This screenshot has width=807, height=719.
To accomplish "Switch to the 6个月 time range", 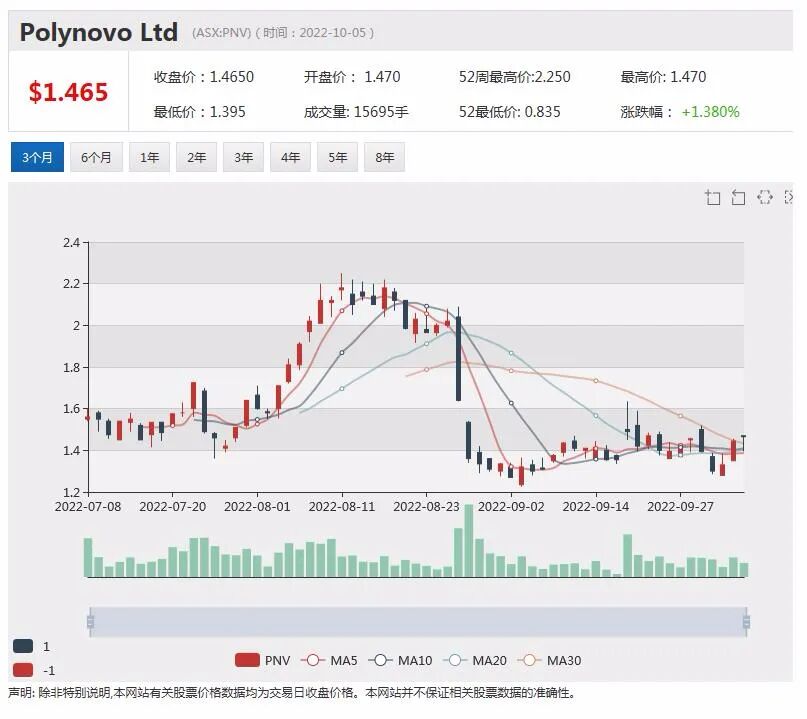I will coord(96,157).
